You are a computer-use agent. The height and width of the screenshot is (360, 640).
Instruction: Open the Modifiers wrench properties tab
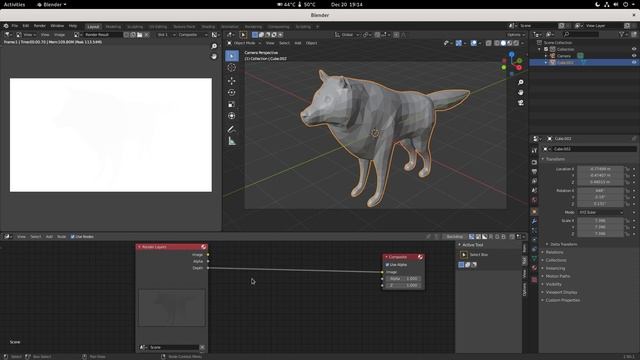point(534,221)
